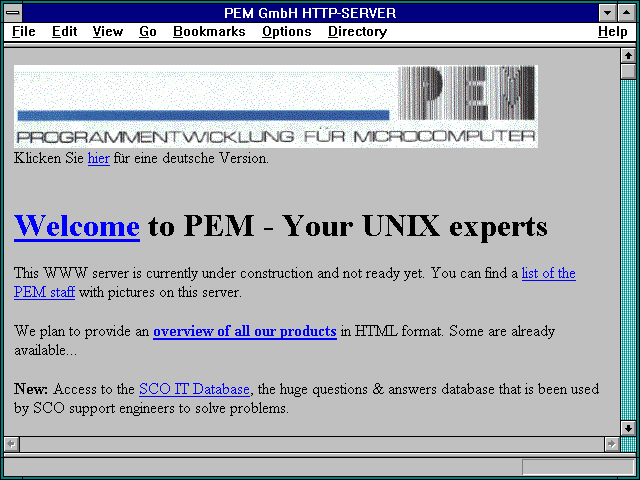Open the 'list of the PEM staff' link
640x480 pixels.
(549, 273)
